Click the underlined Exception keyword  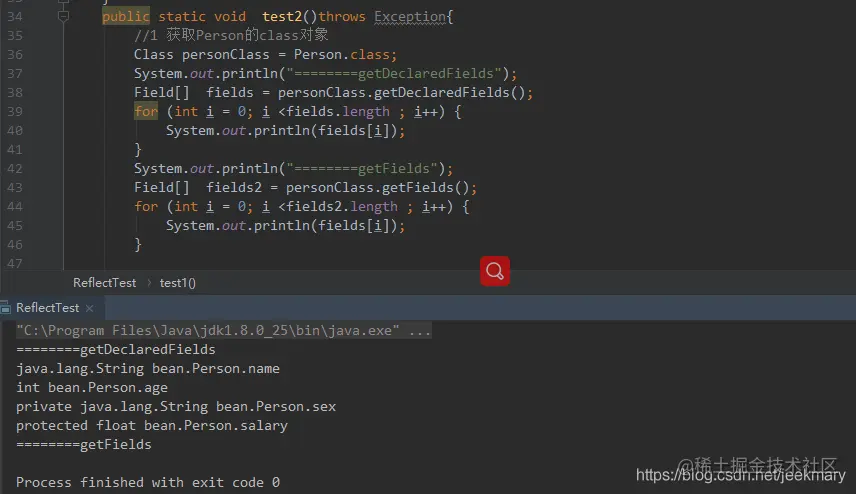(410, 17)
